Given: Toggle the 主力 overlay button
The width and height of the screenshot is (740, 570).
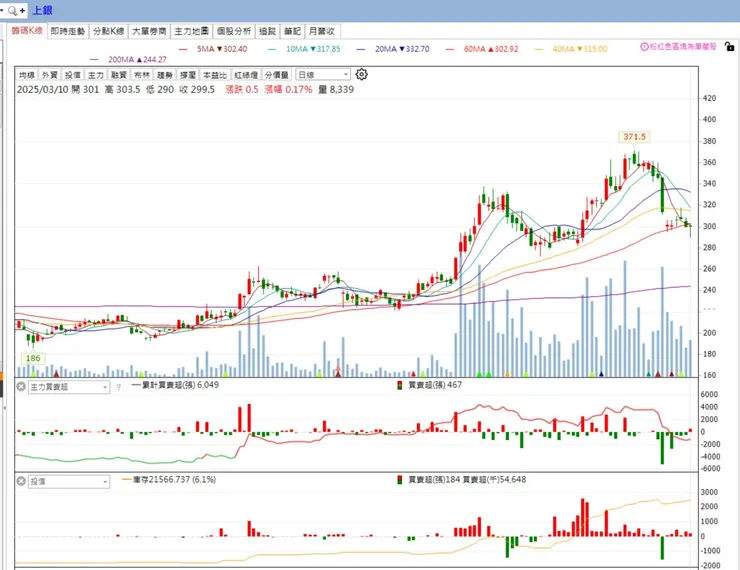Looking at the screenshot, I should coord(95,75).
